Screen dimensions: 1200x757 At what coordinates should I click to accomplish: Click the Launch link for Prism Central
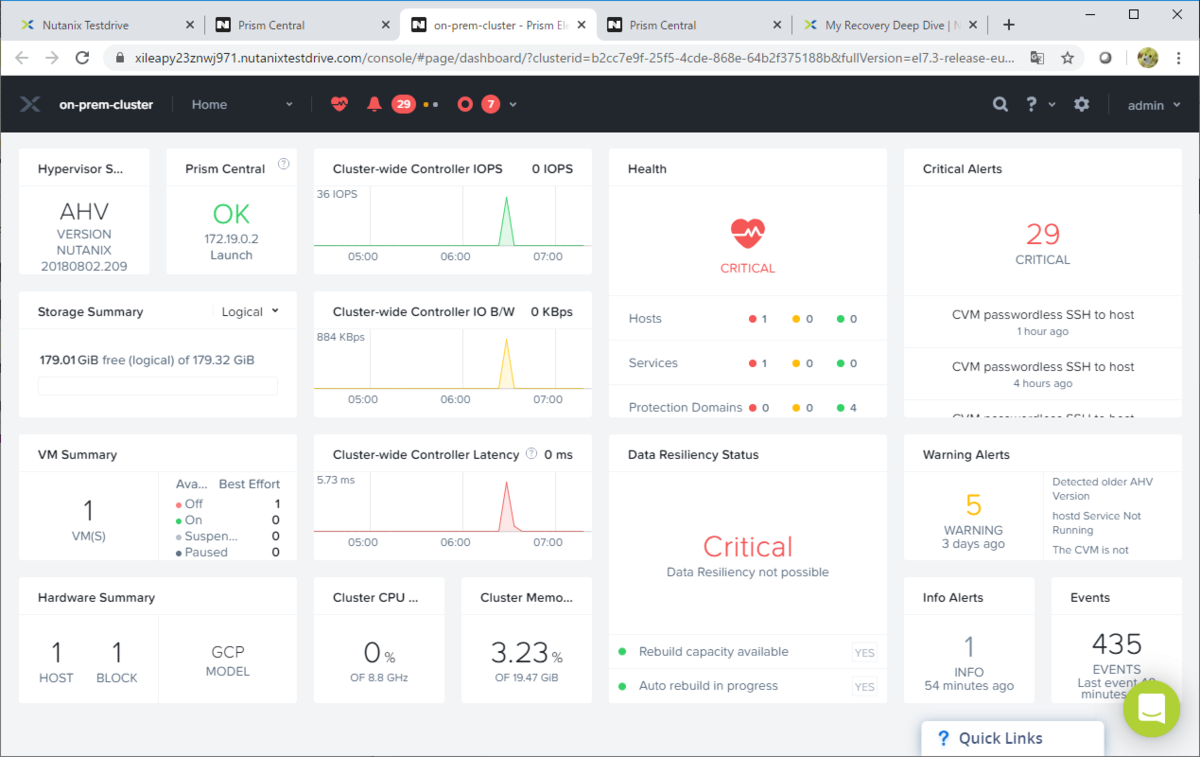[231, 255]
